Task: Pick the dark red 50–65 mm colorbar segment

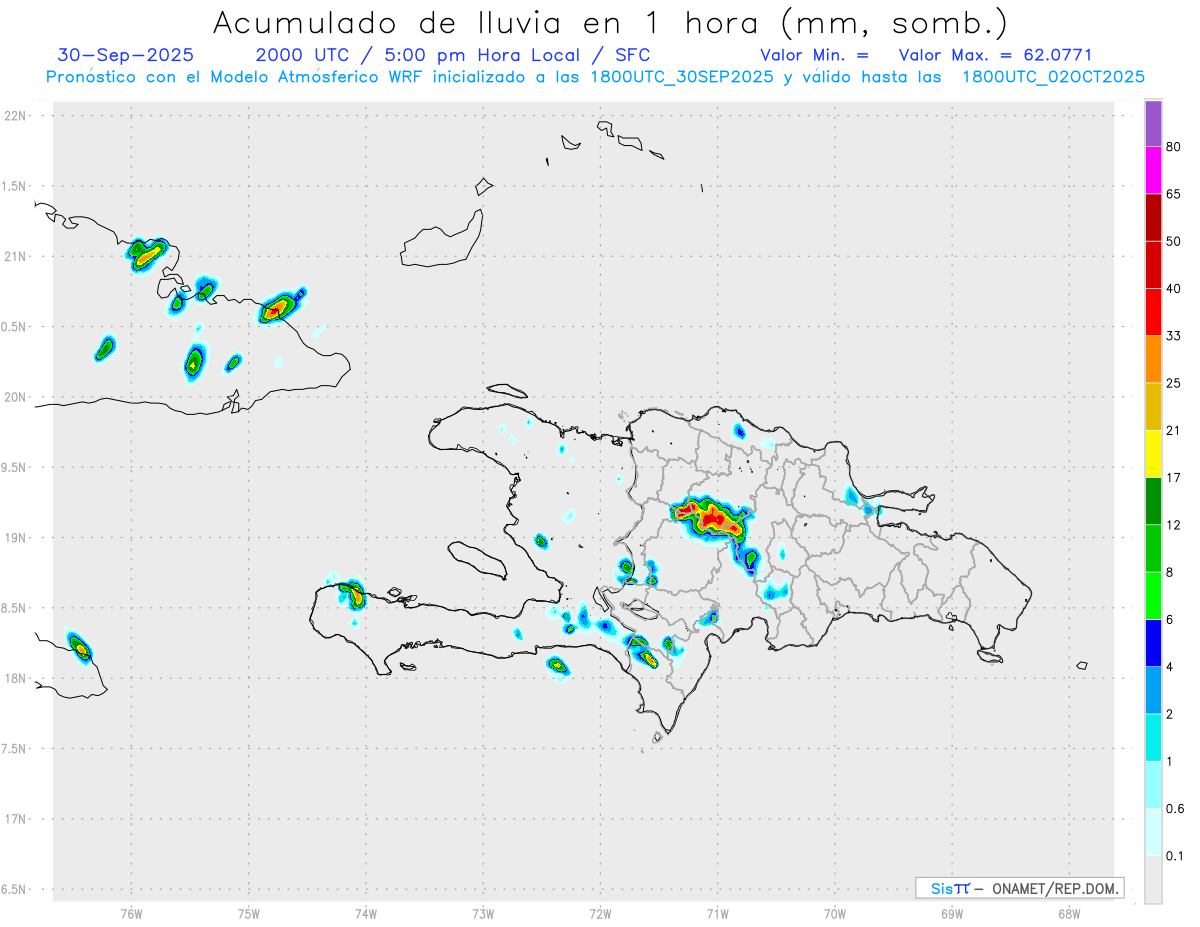Action: (x=1153, y=217)
